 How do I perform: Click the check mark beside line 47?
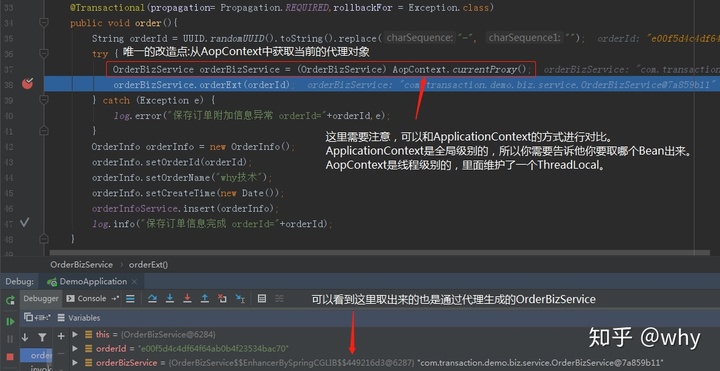coord(24,223)
